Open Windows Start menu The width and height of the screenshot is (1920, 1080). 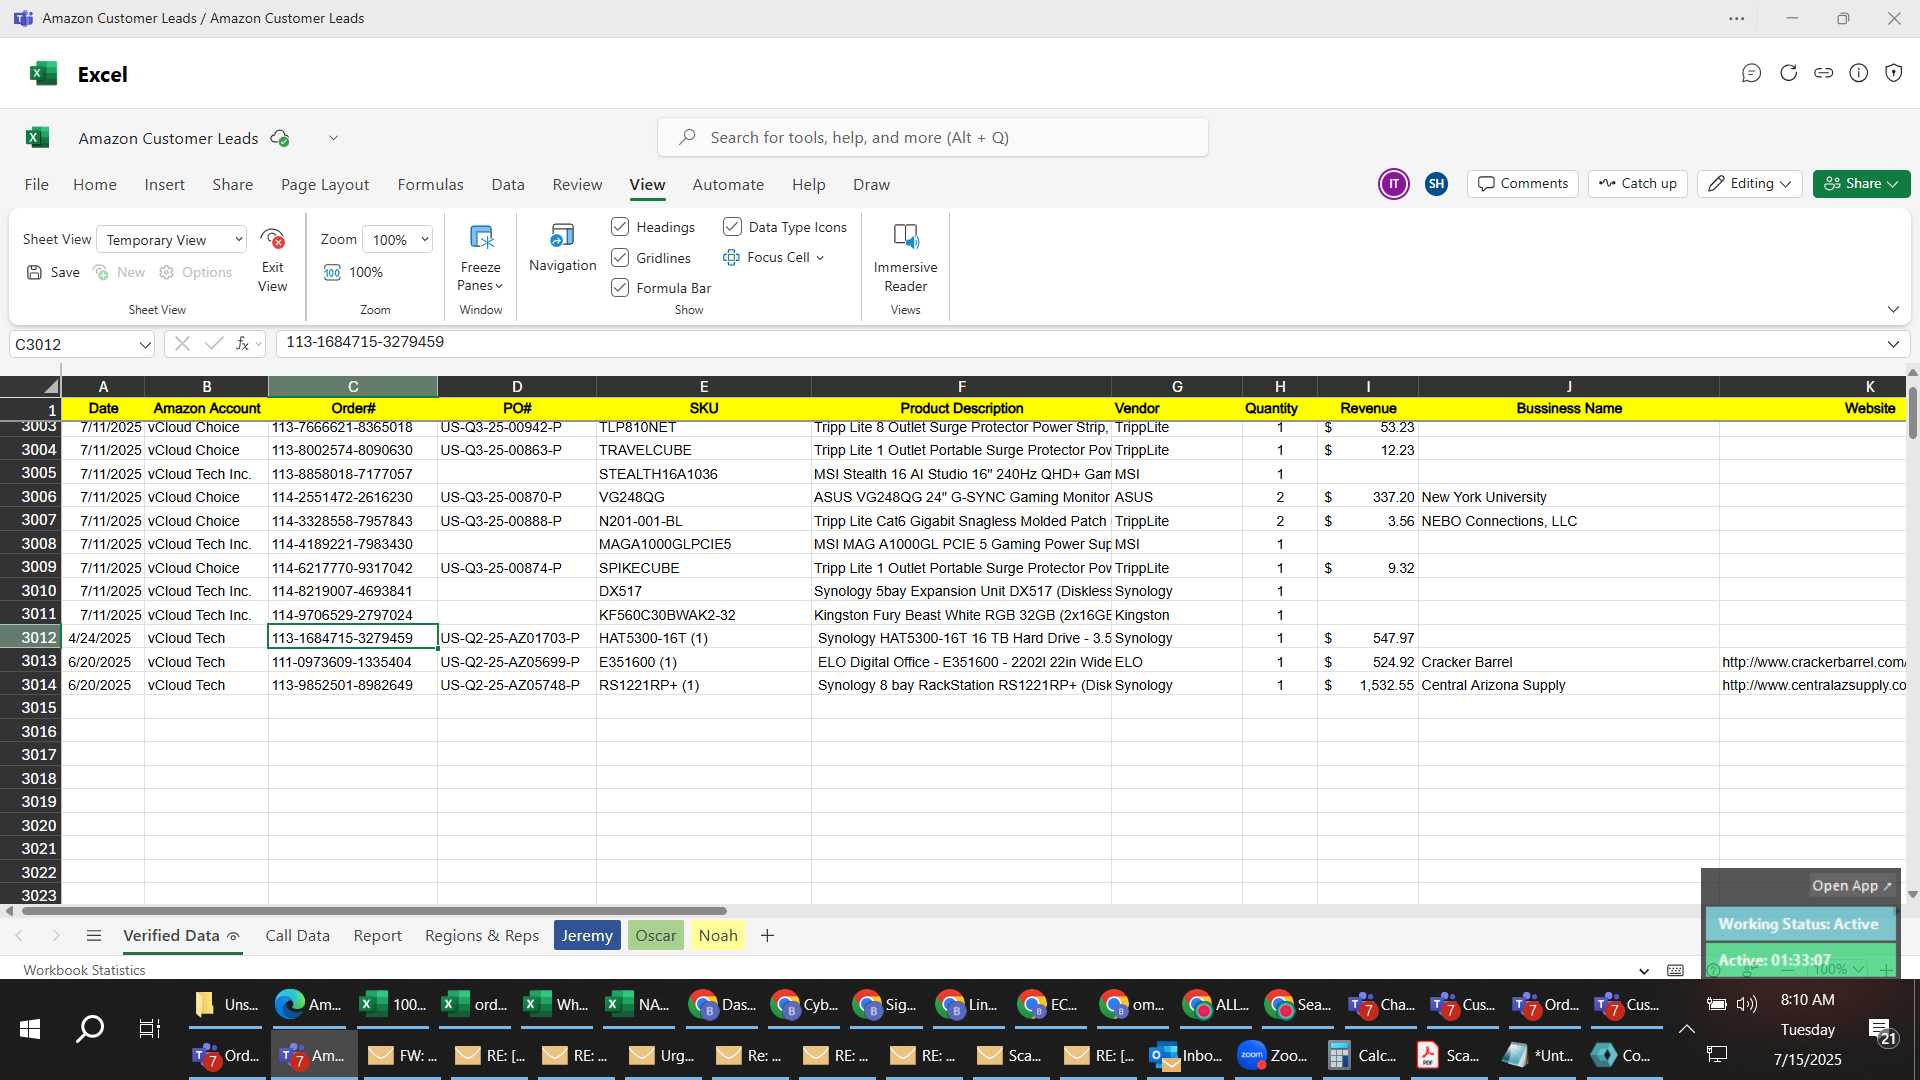(30, 1028)
